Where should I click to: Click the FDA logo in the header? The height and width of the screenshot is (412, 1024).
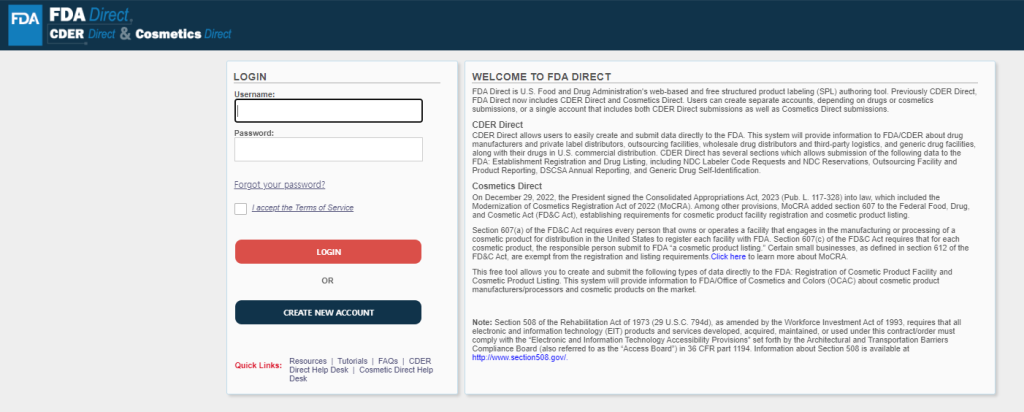[x=25, y=25]
